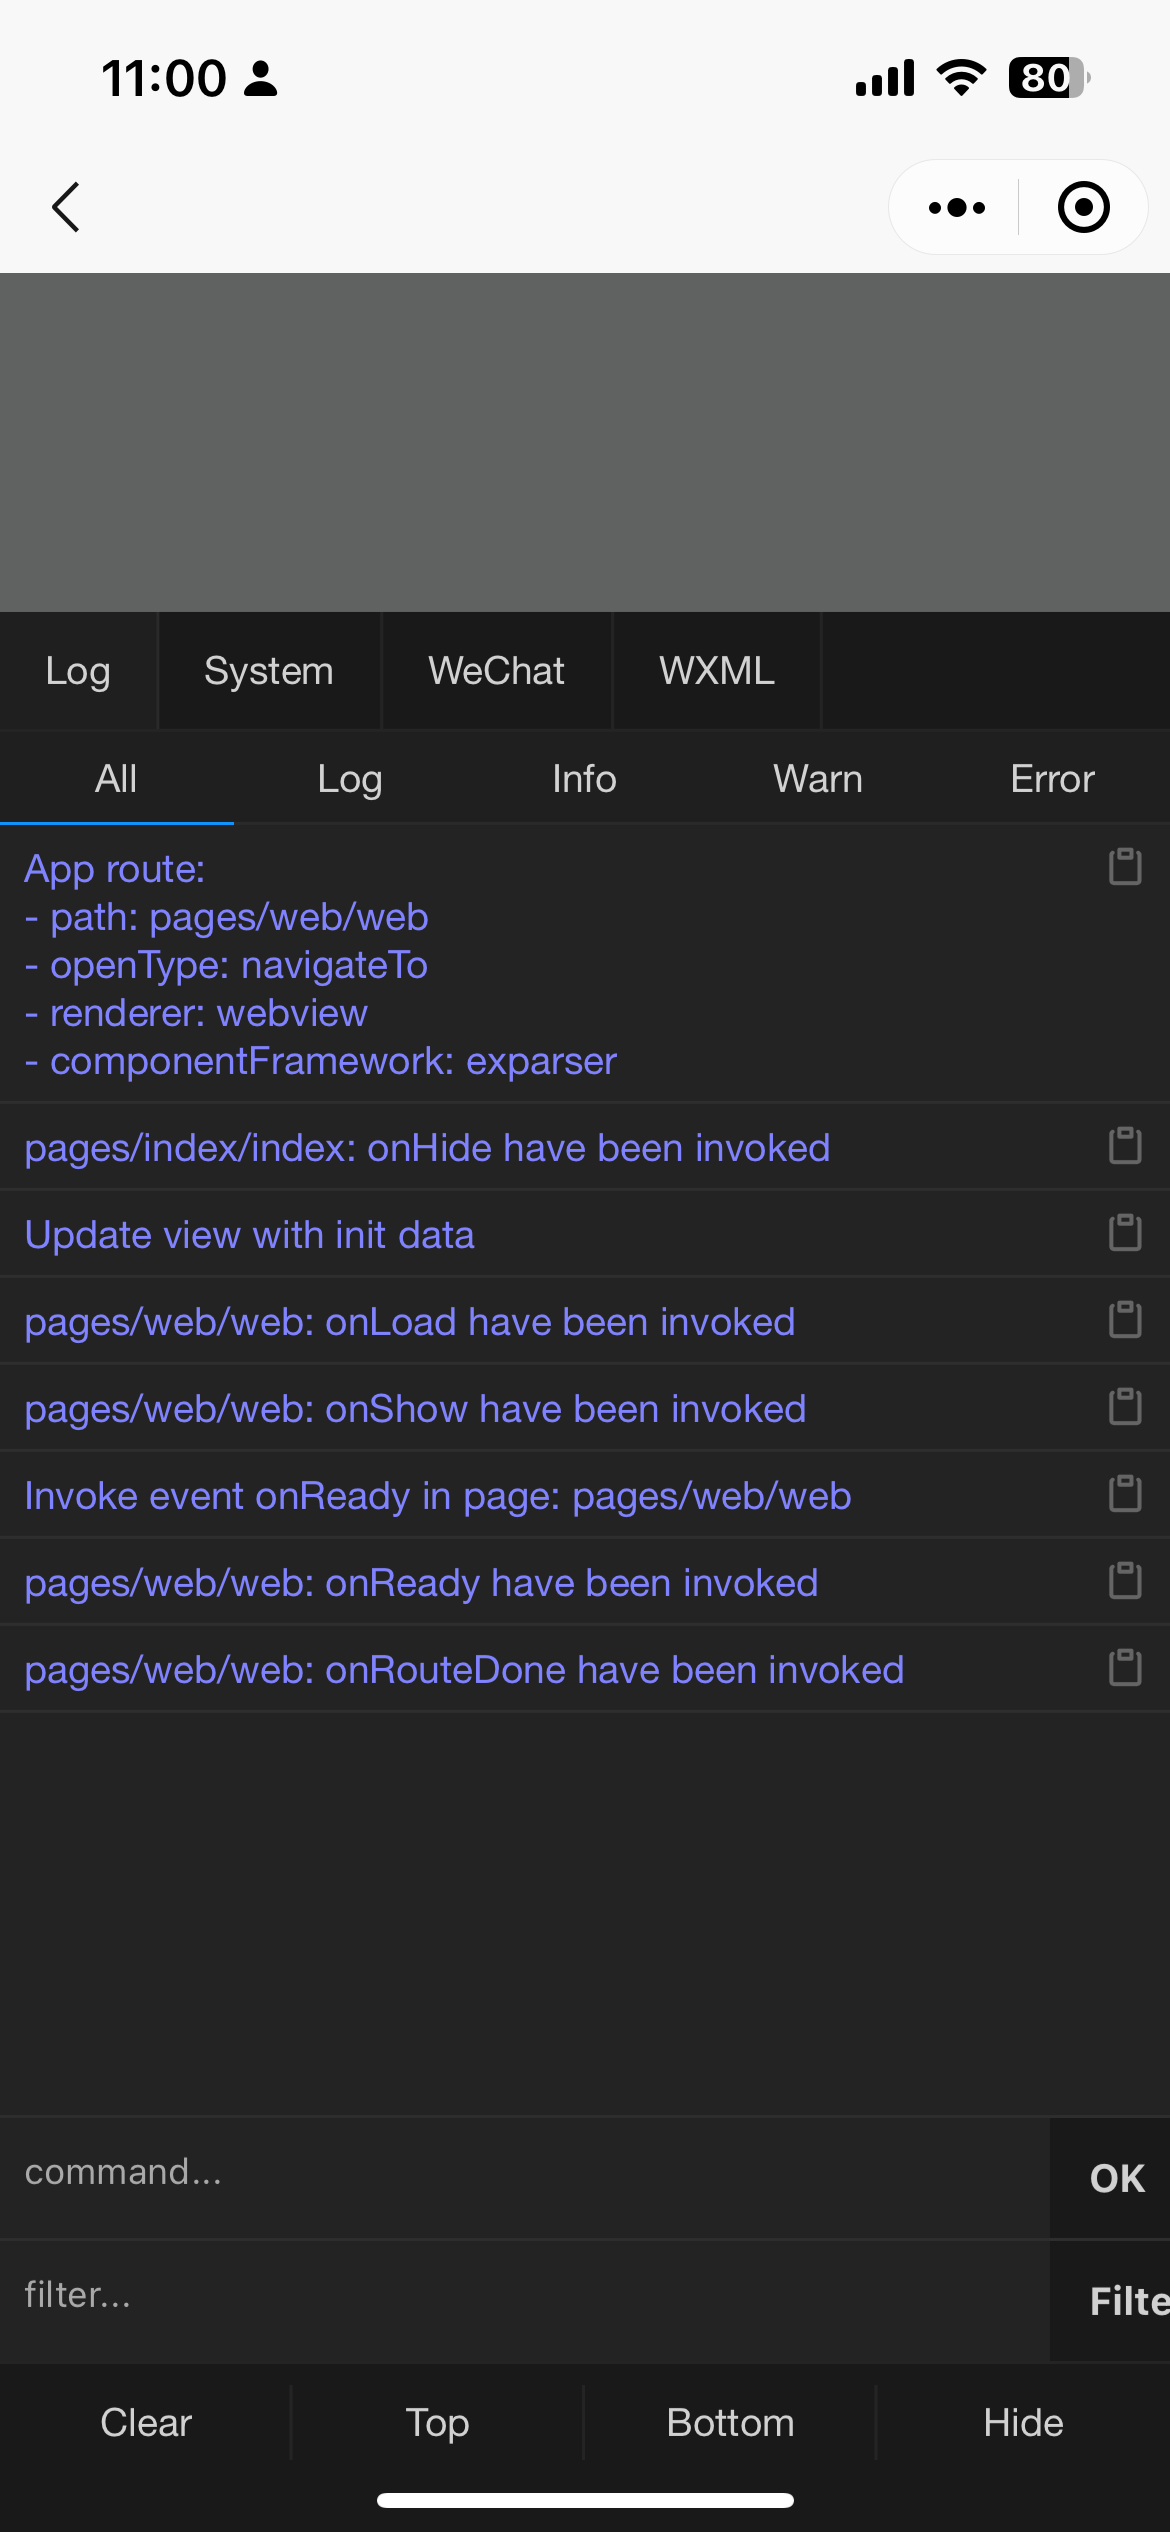Copy the App route log entry
The height and width of the screenshot is (2532, 1170).
(x=1125, y=867)
